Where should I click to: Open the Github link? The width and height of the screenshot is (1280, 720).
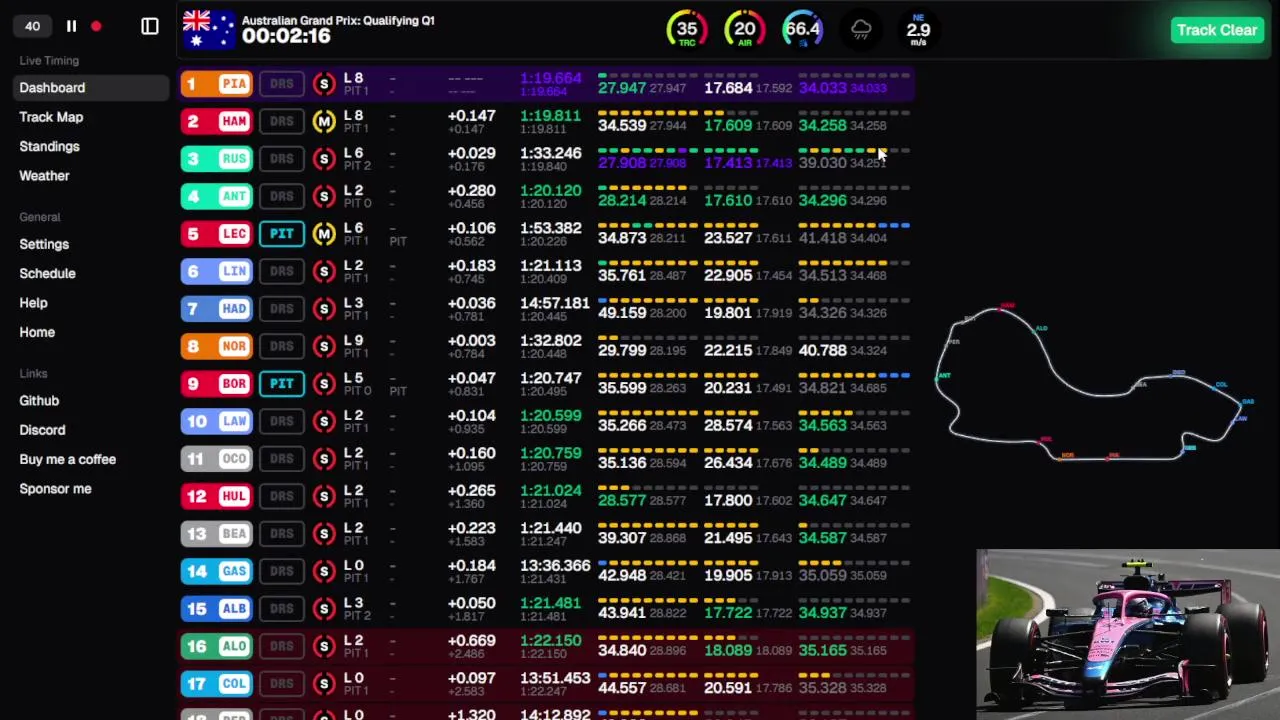(39, 401)
